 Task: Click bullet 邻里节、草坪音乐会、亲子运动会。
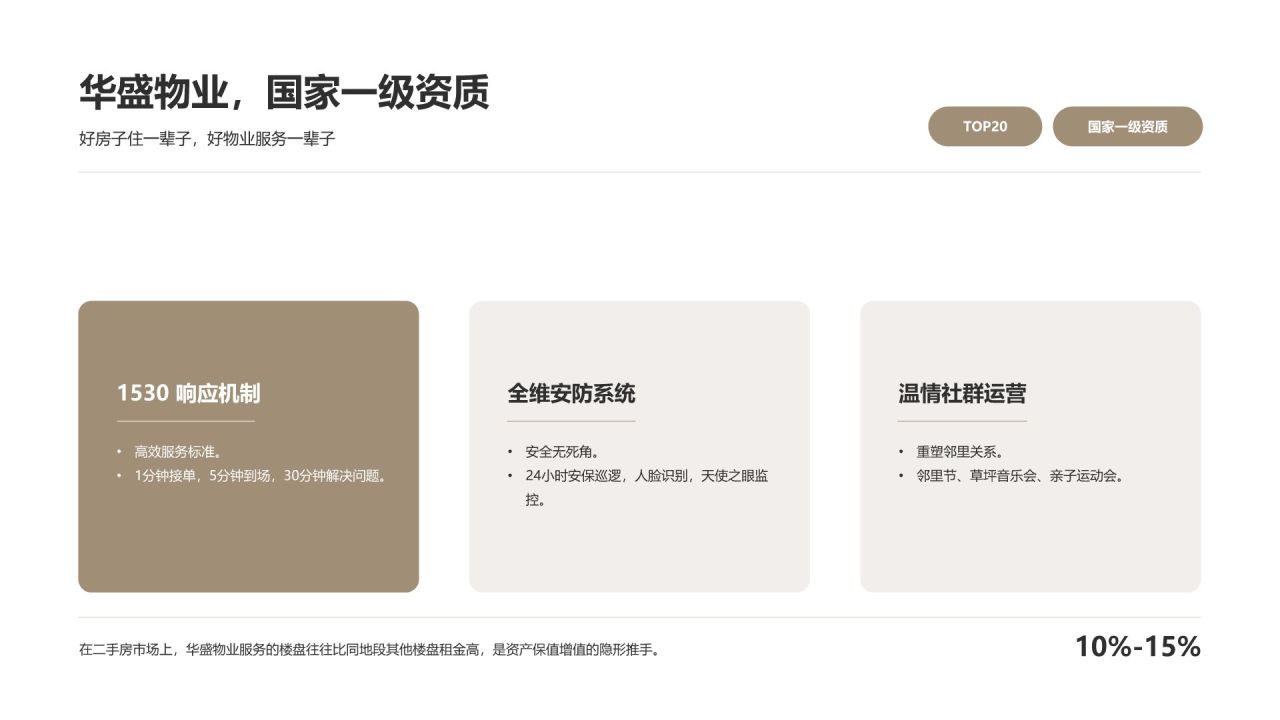pos(1021,476)
